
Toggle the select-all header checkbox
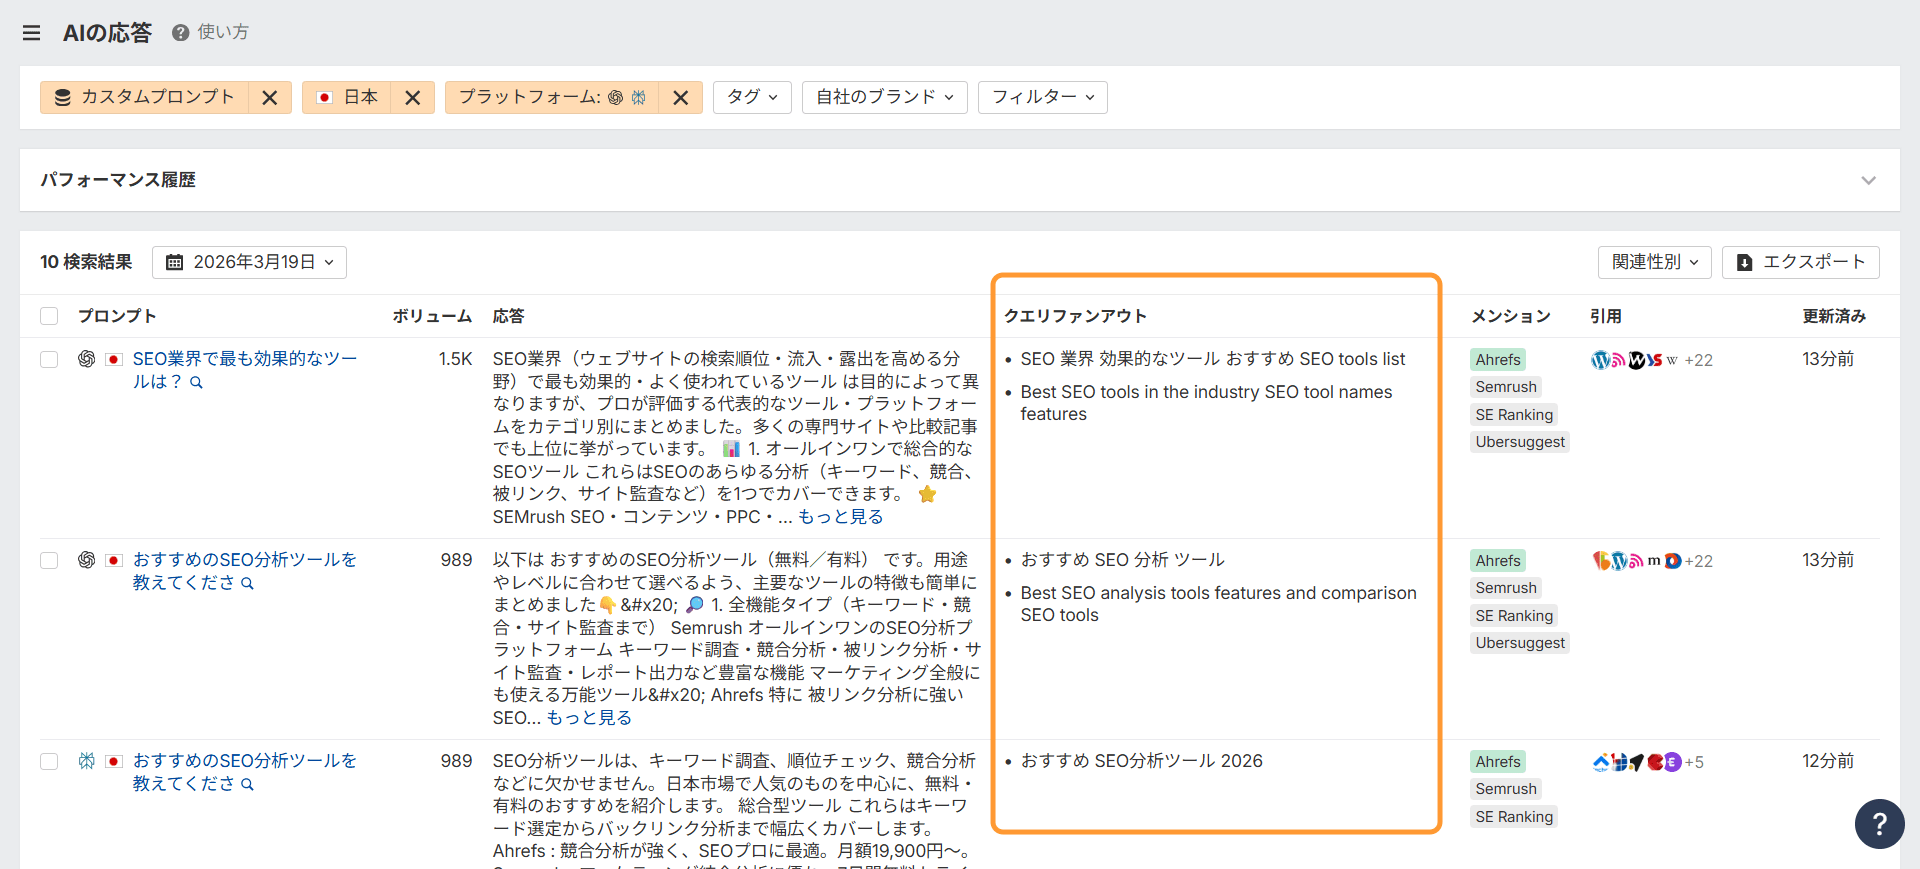[x=49, y=316]
